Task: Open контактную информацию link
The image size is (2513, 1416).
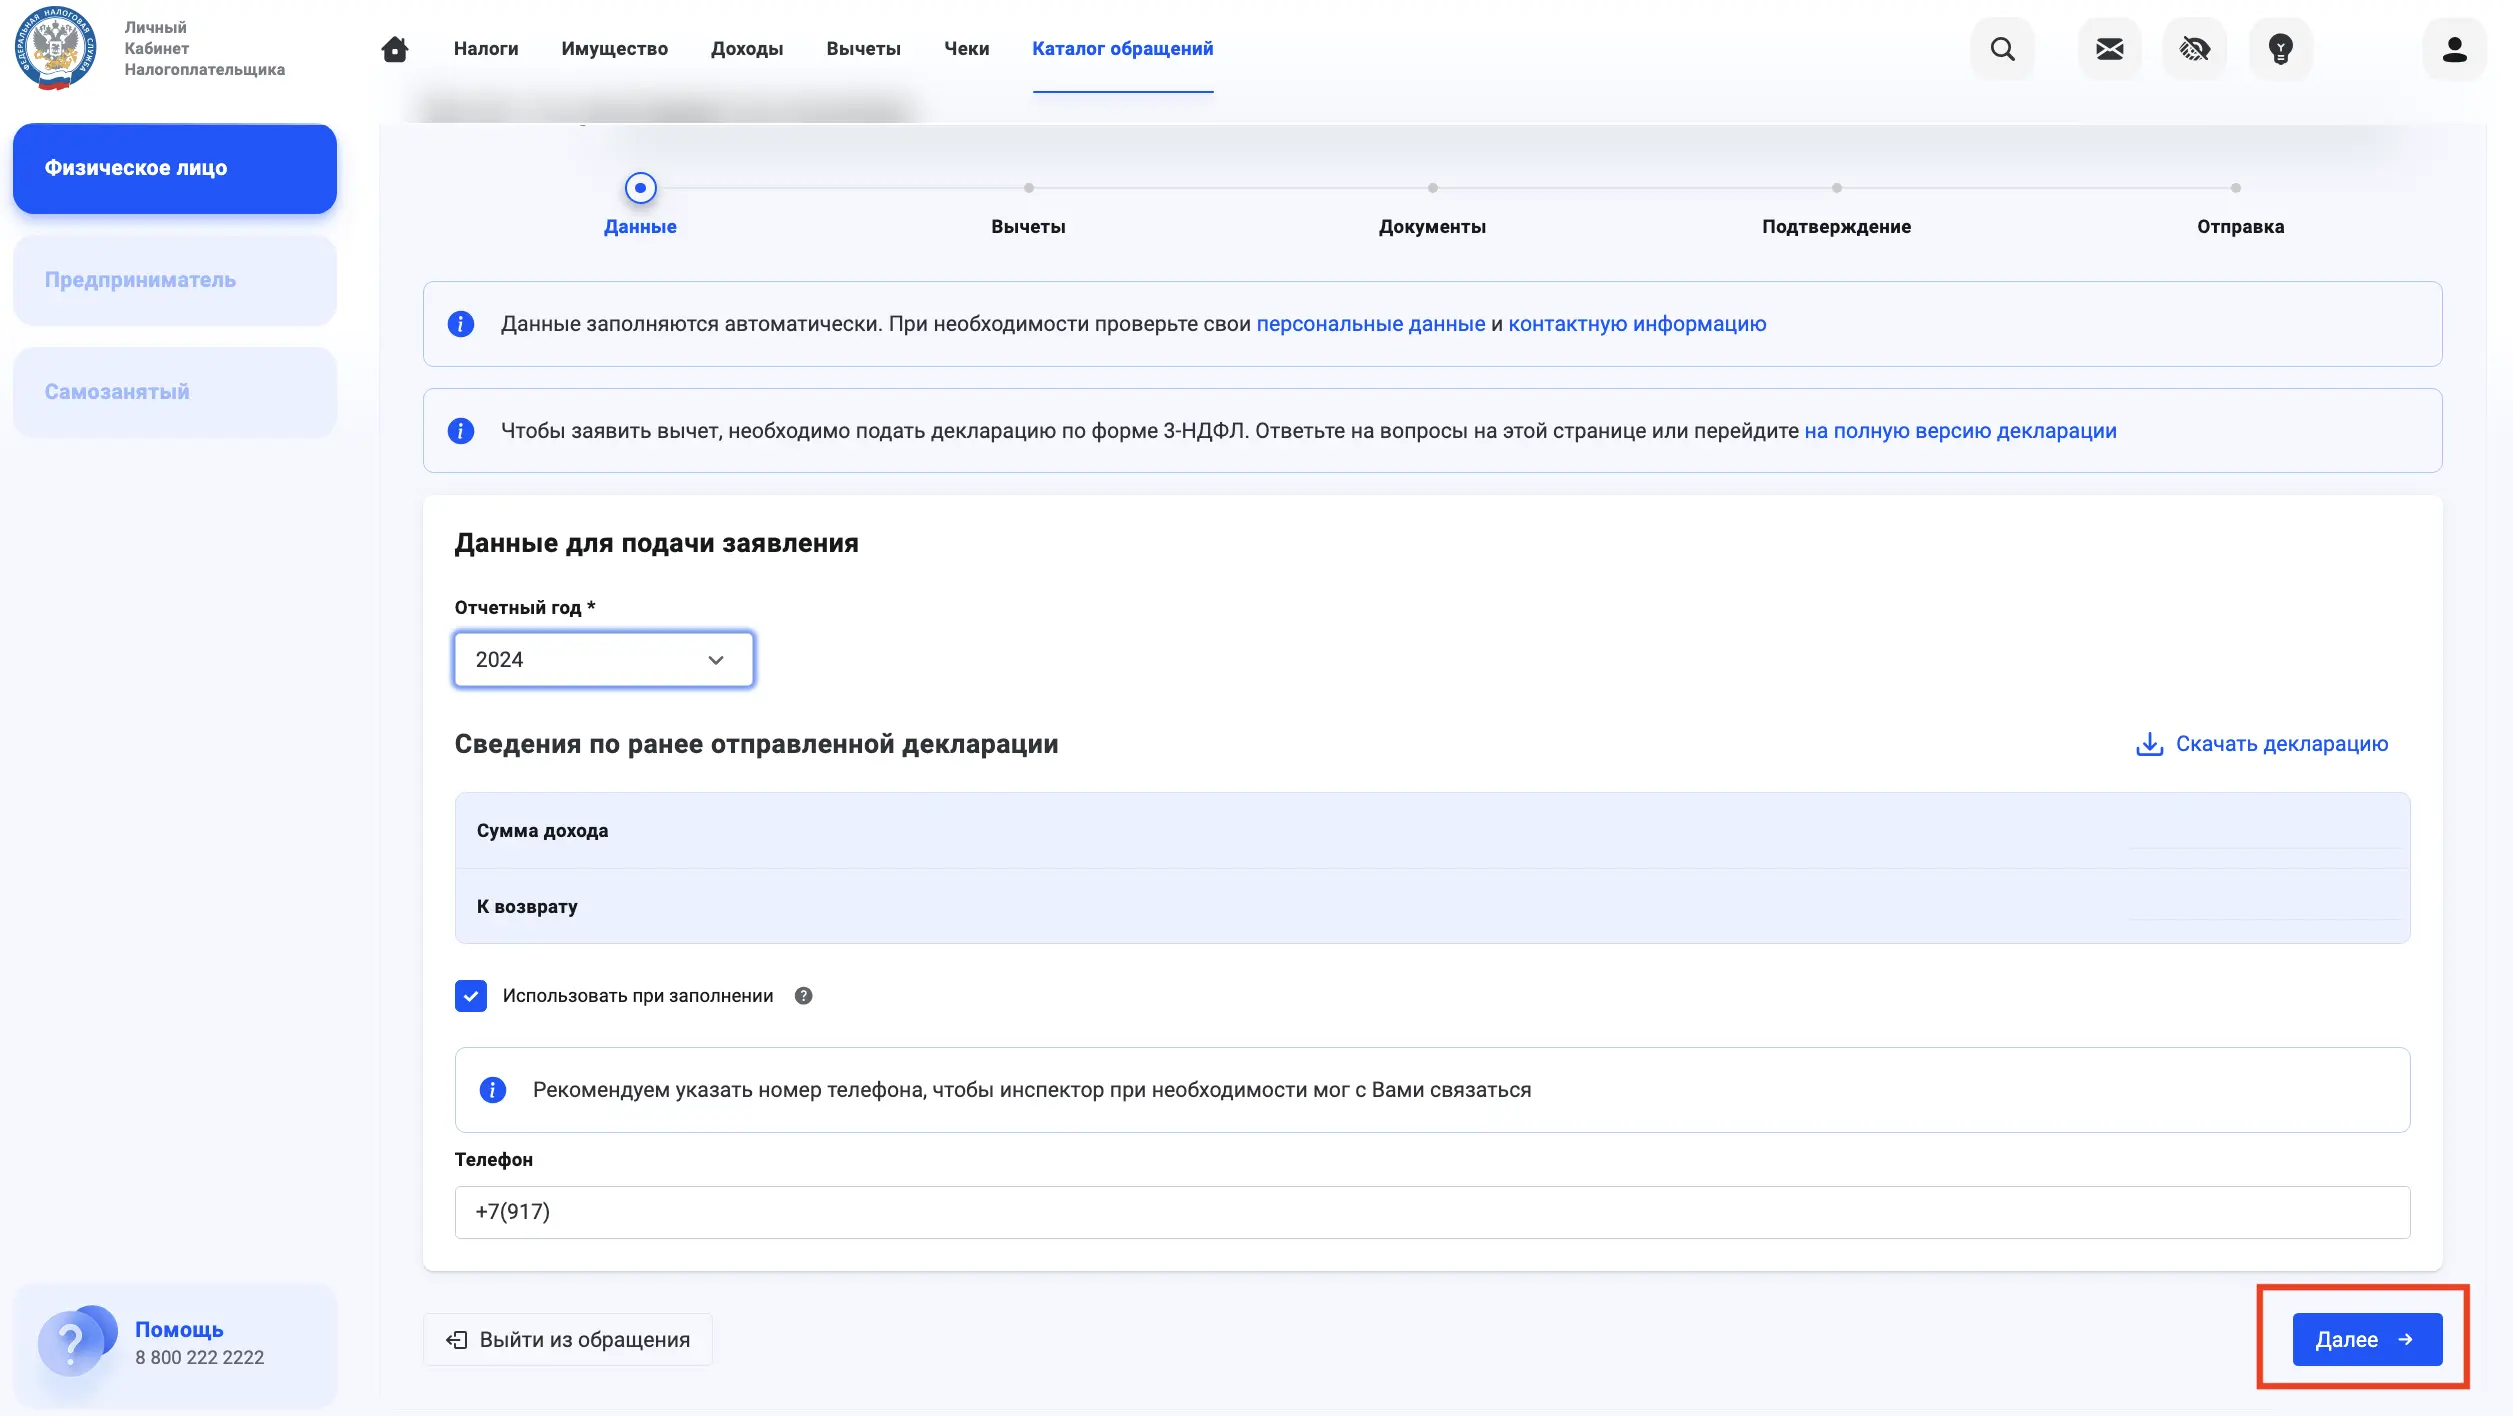Action: [1637, 324]
